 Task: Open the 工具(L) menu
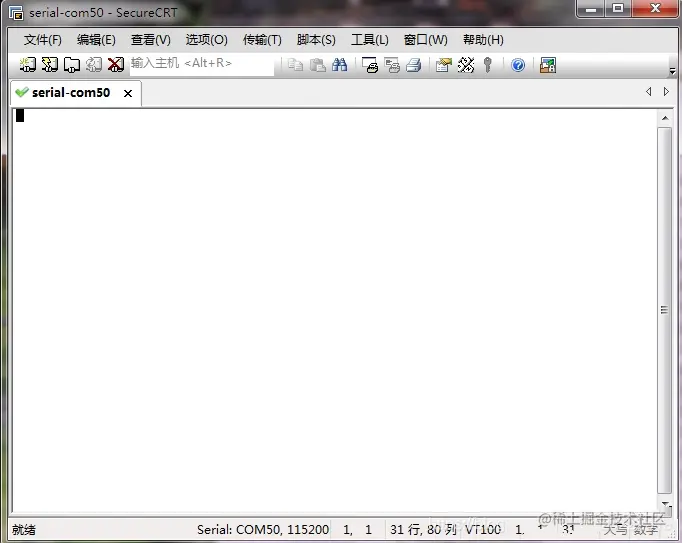tap(370, 40)
